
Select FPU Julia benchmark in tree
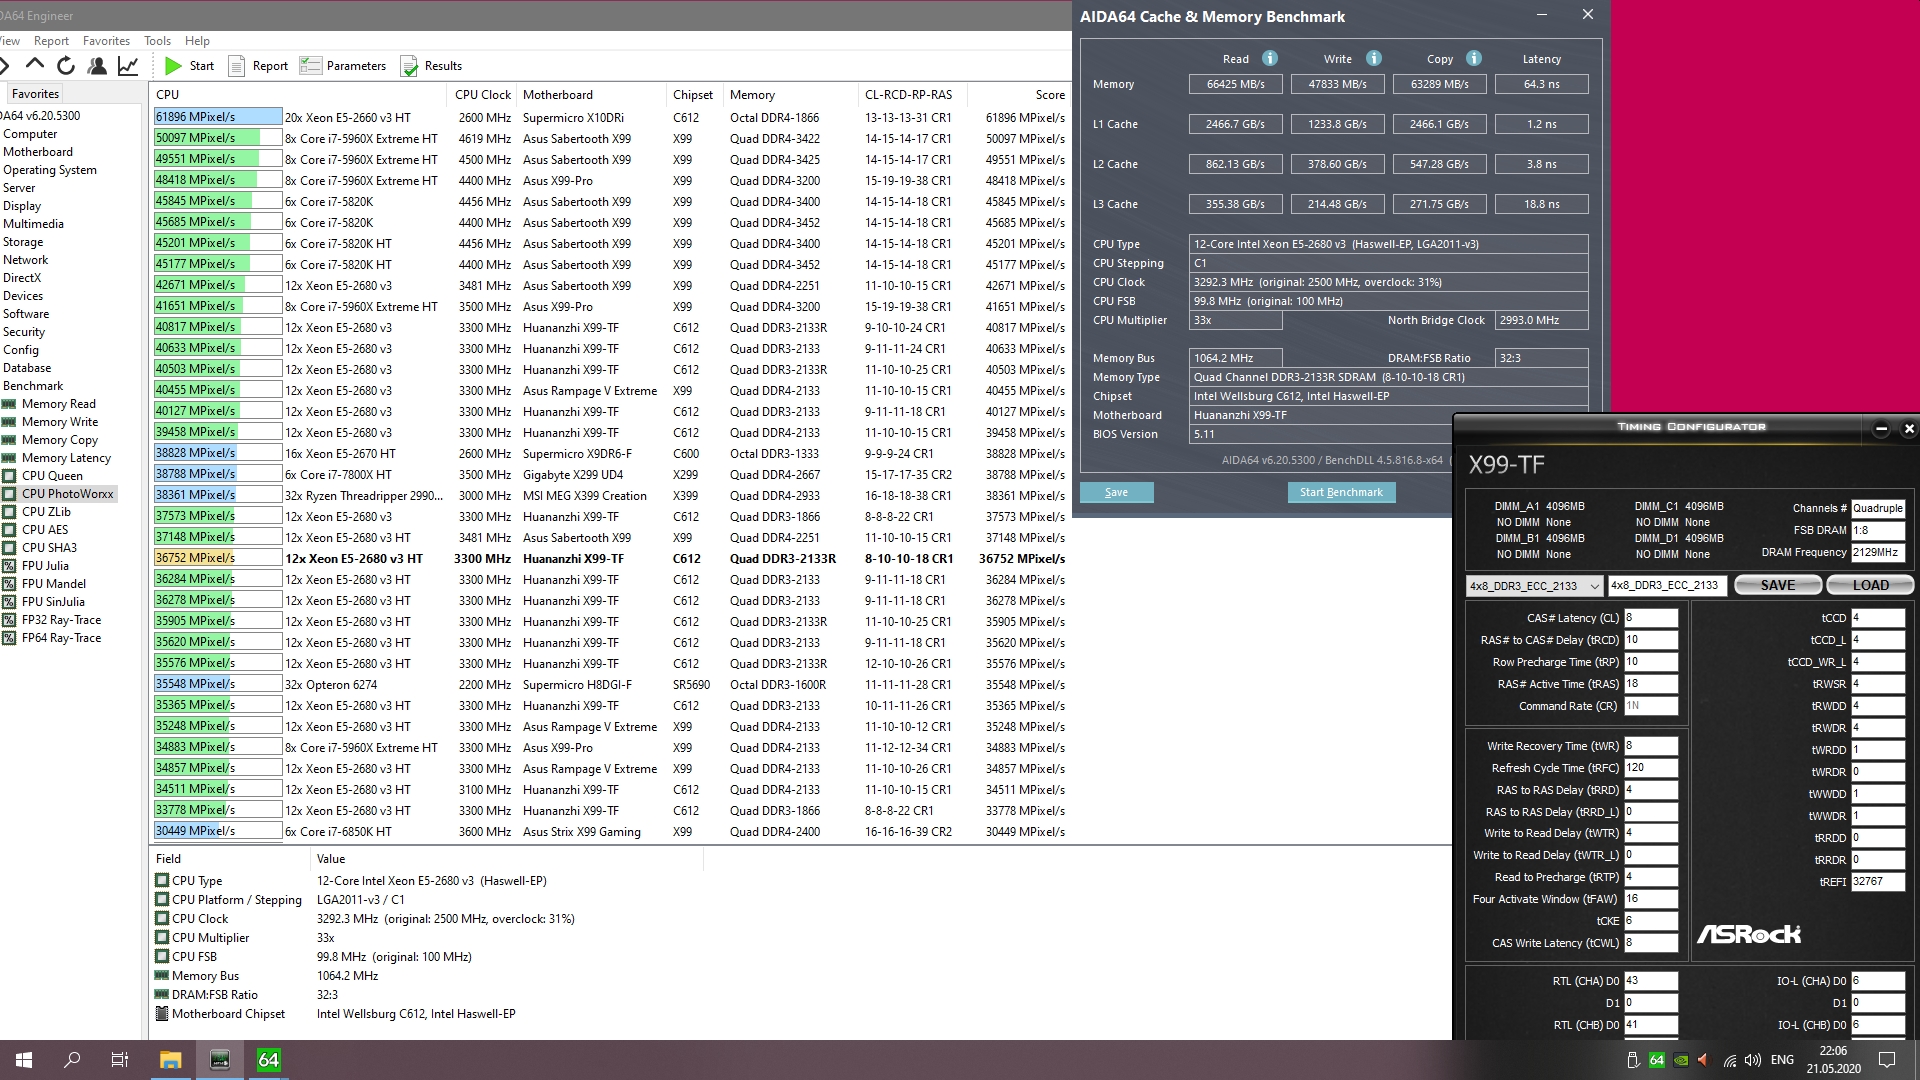point(45,566)
